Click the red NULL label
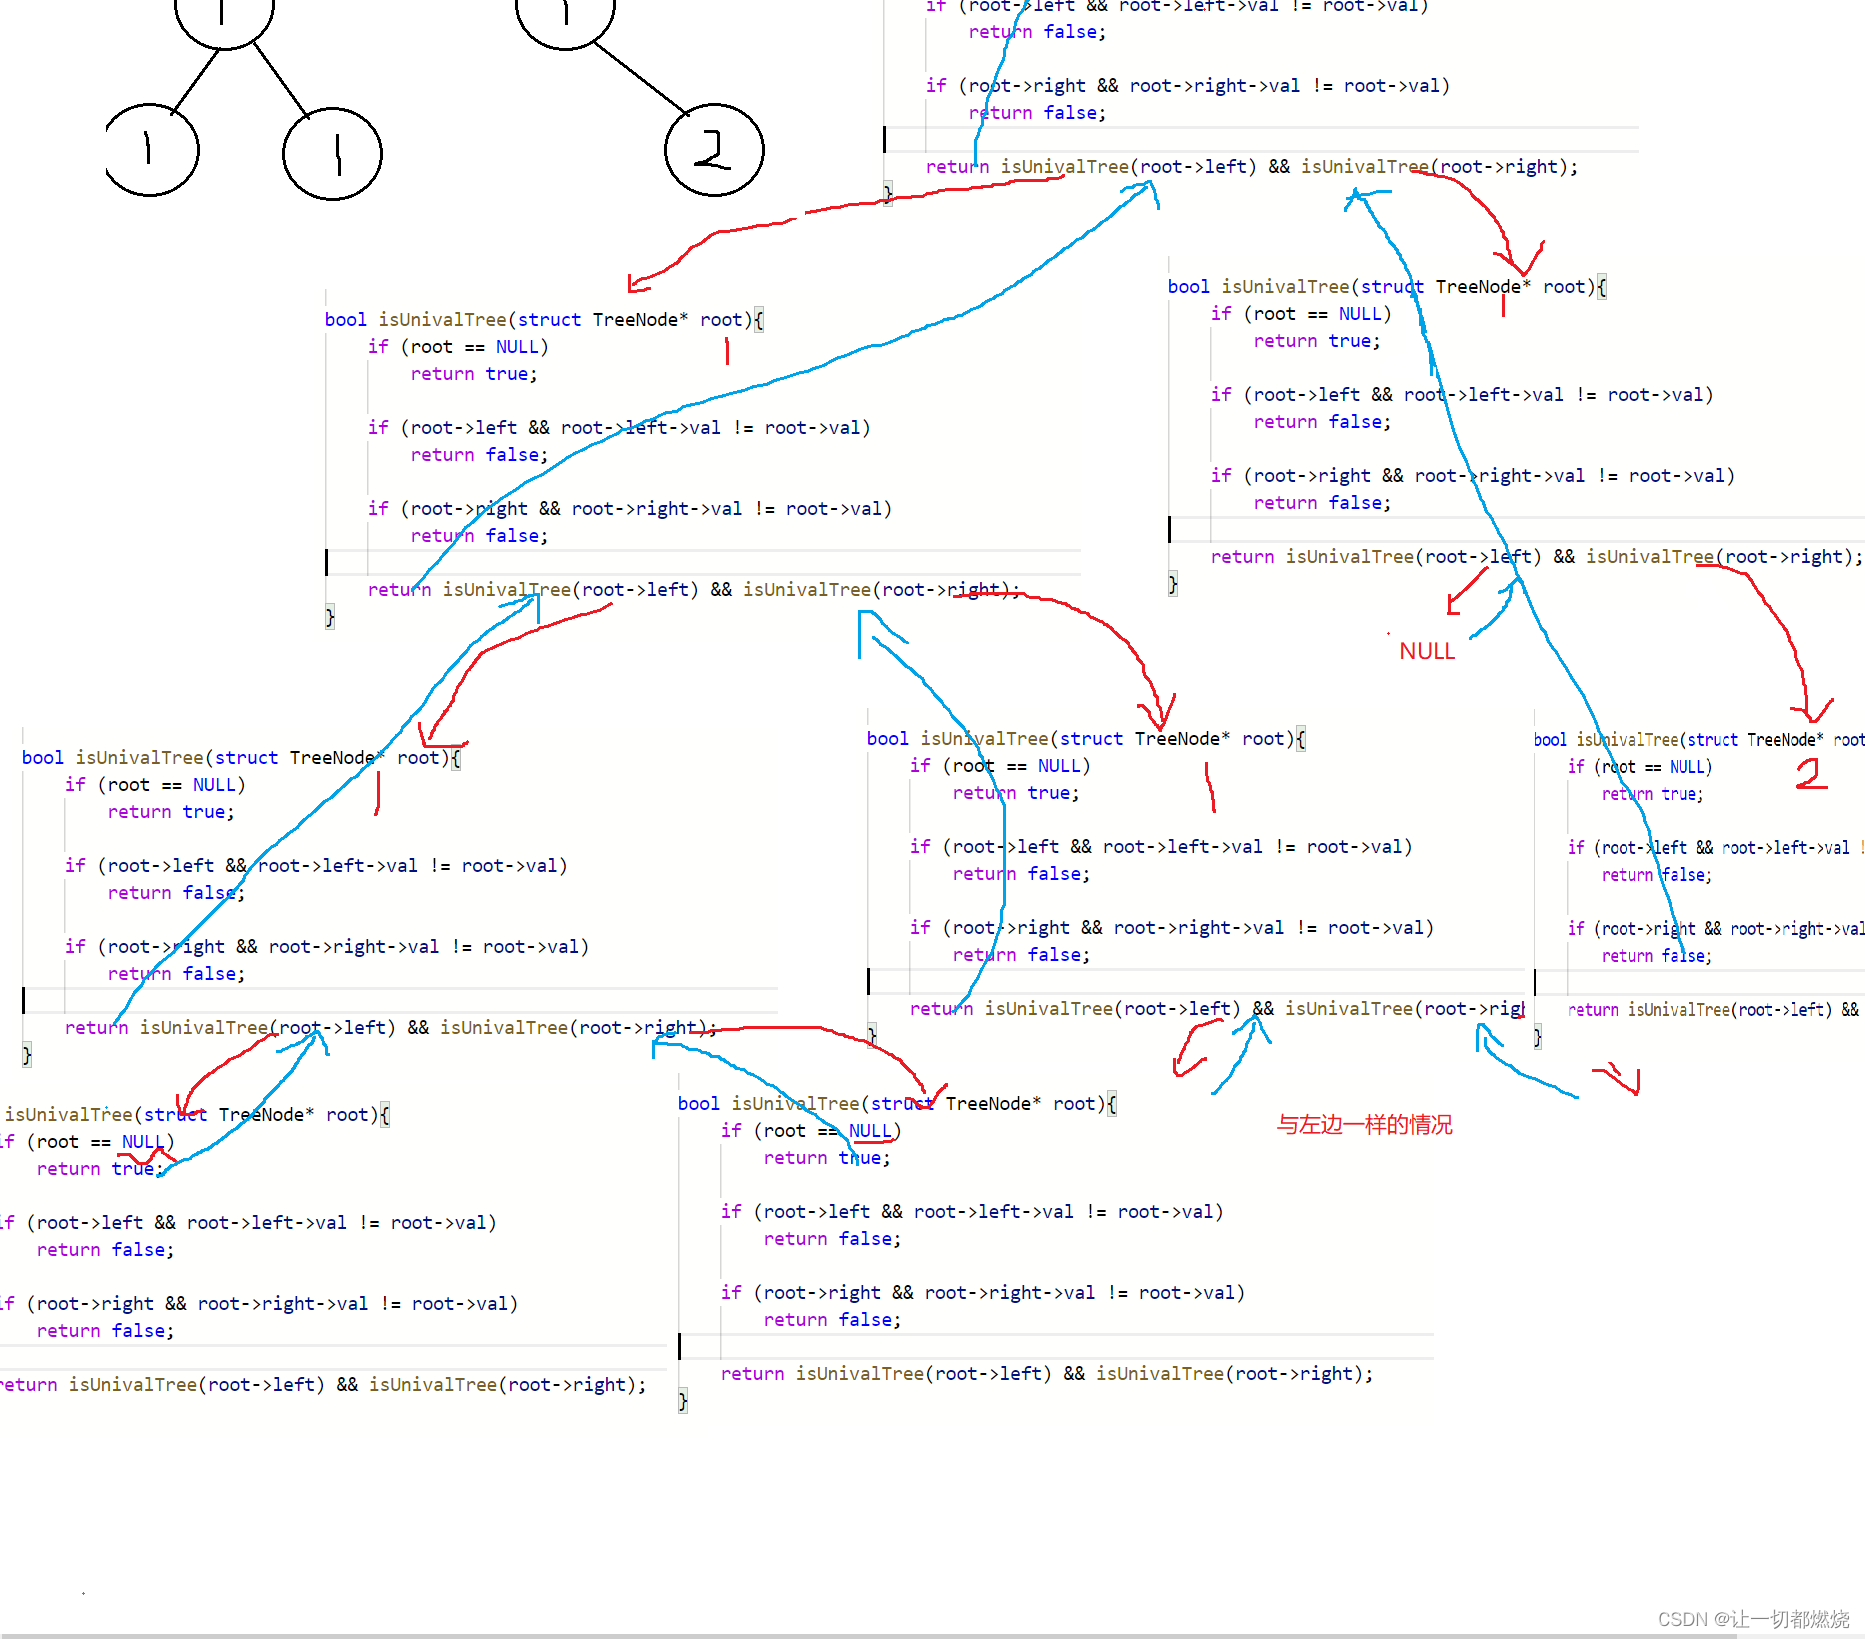 click(1427, 651)
